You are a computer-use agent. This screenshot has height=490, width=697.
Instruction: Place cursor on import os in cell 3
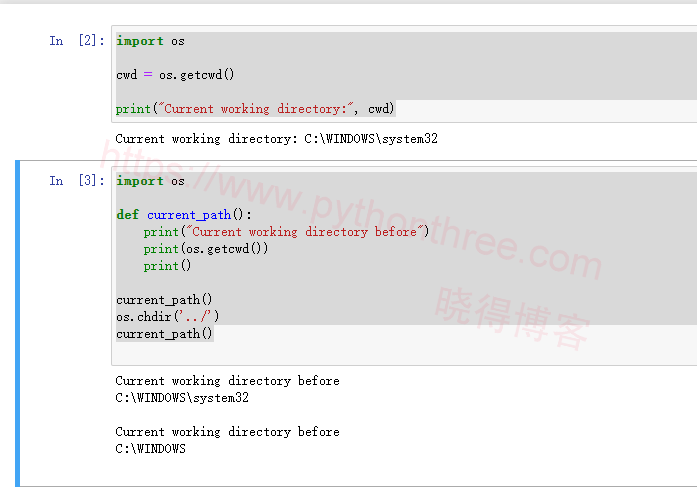[150, 181]
